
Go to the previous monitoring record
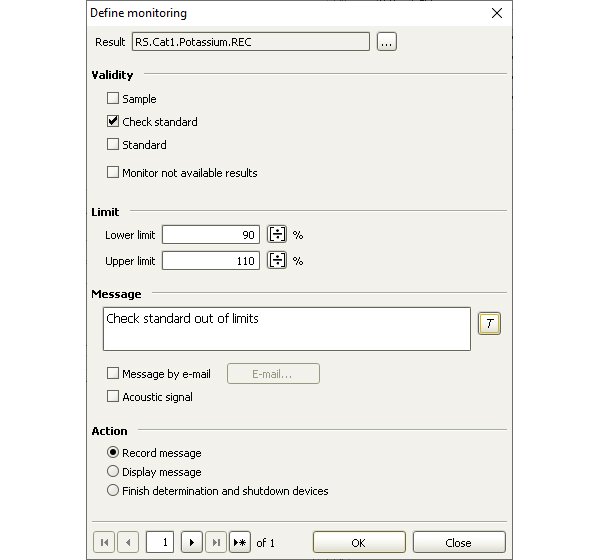pos(128,542)
